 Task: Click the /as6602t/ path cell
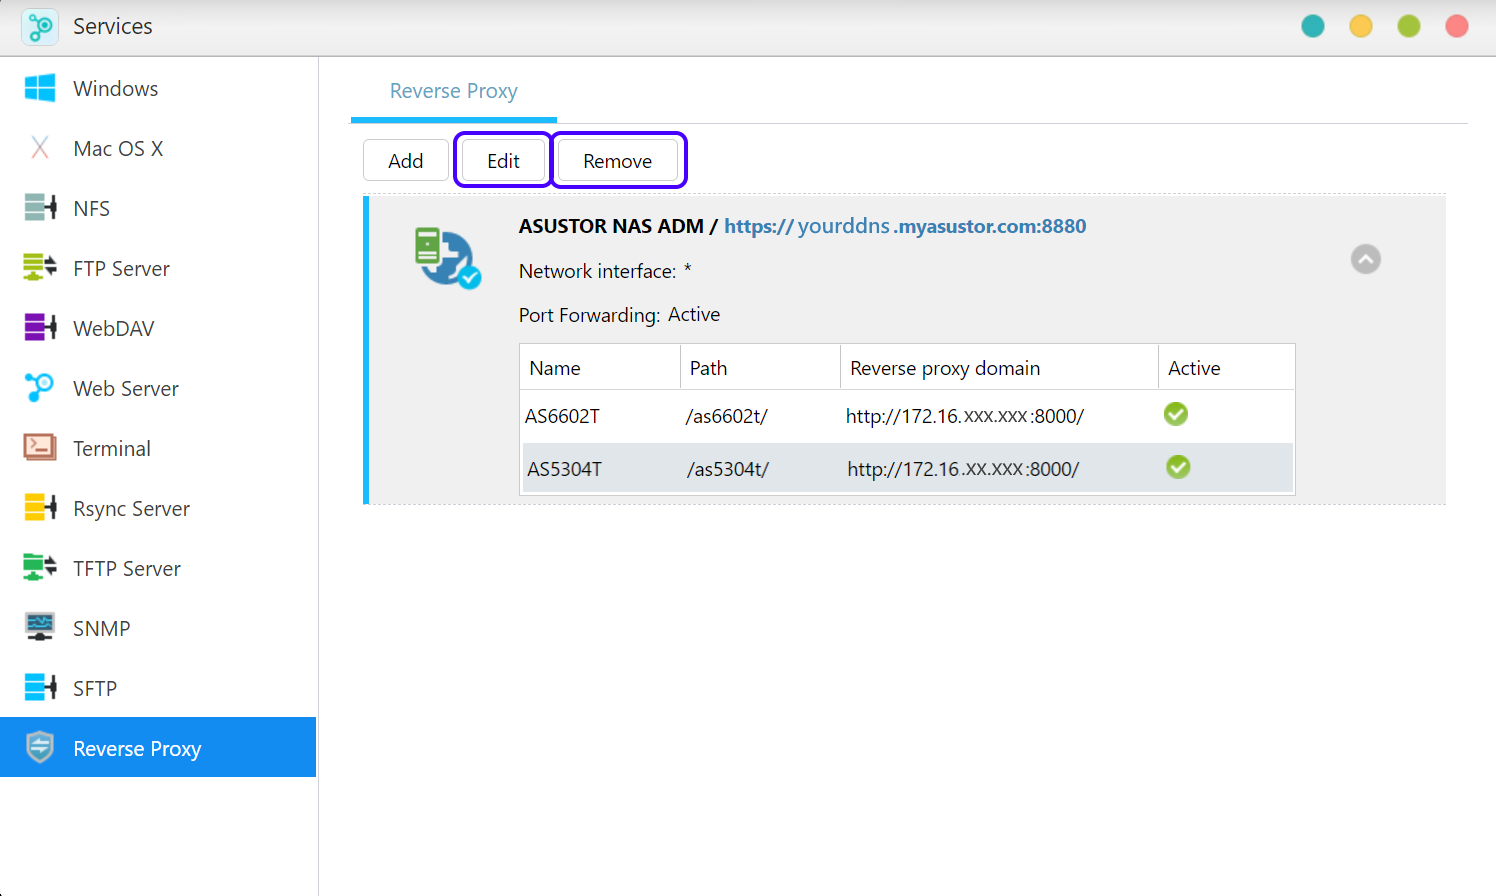727,416
